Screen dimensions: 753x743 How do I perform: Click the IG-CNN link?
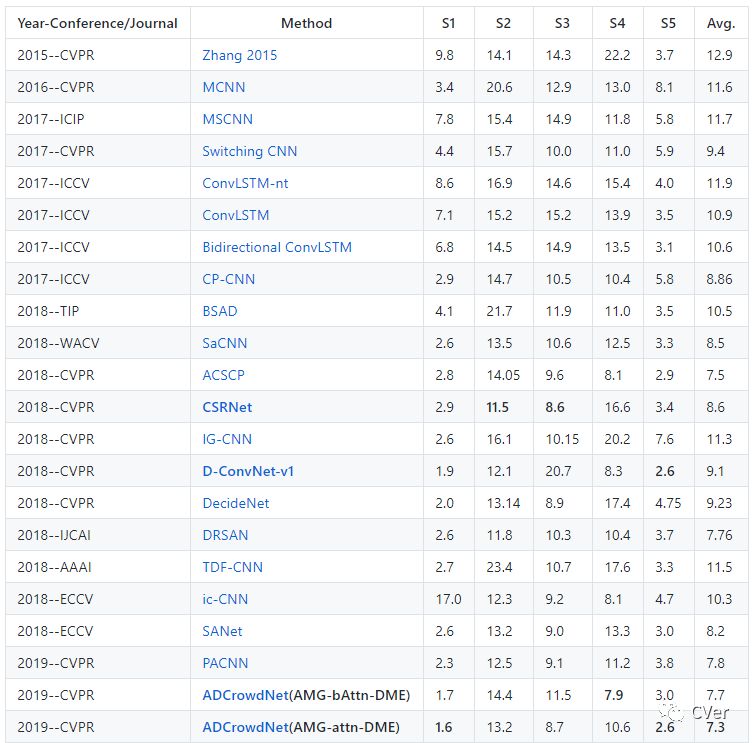tap(227, 439)
